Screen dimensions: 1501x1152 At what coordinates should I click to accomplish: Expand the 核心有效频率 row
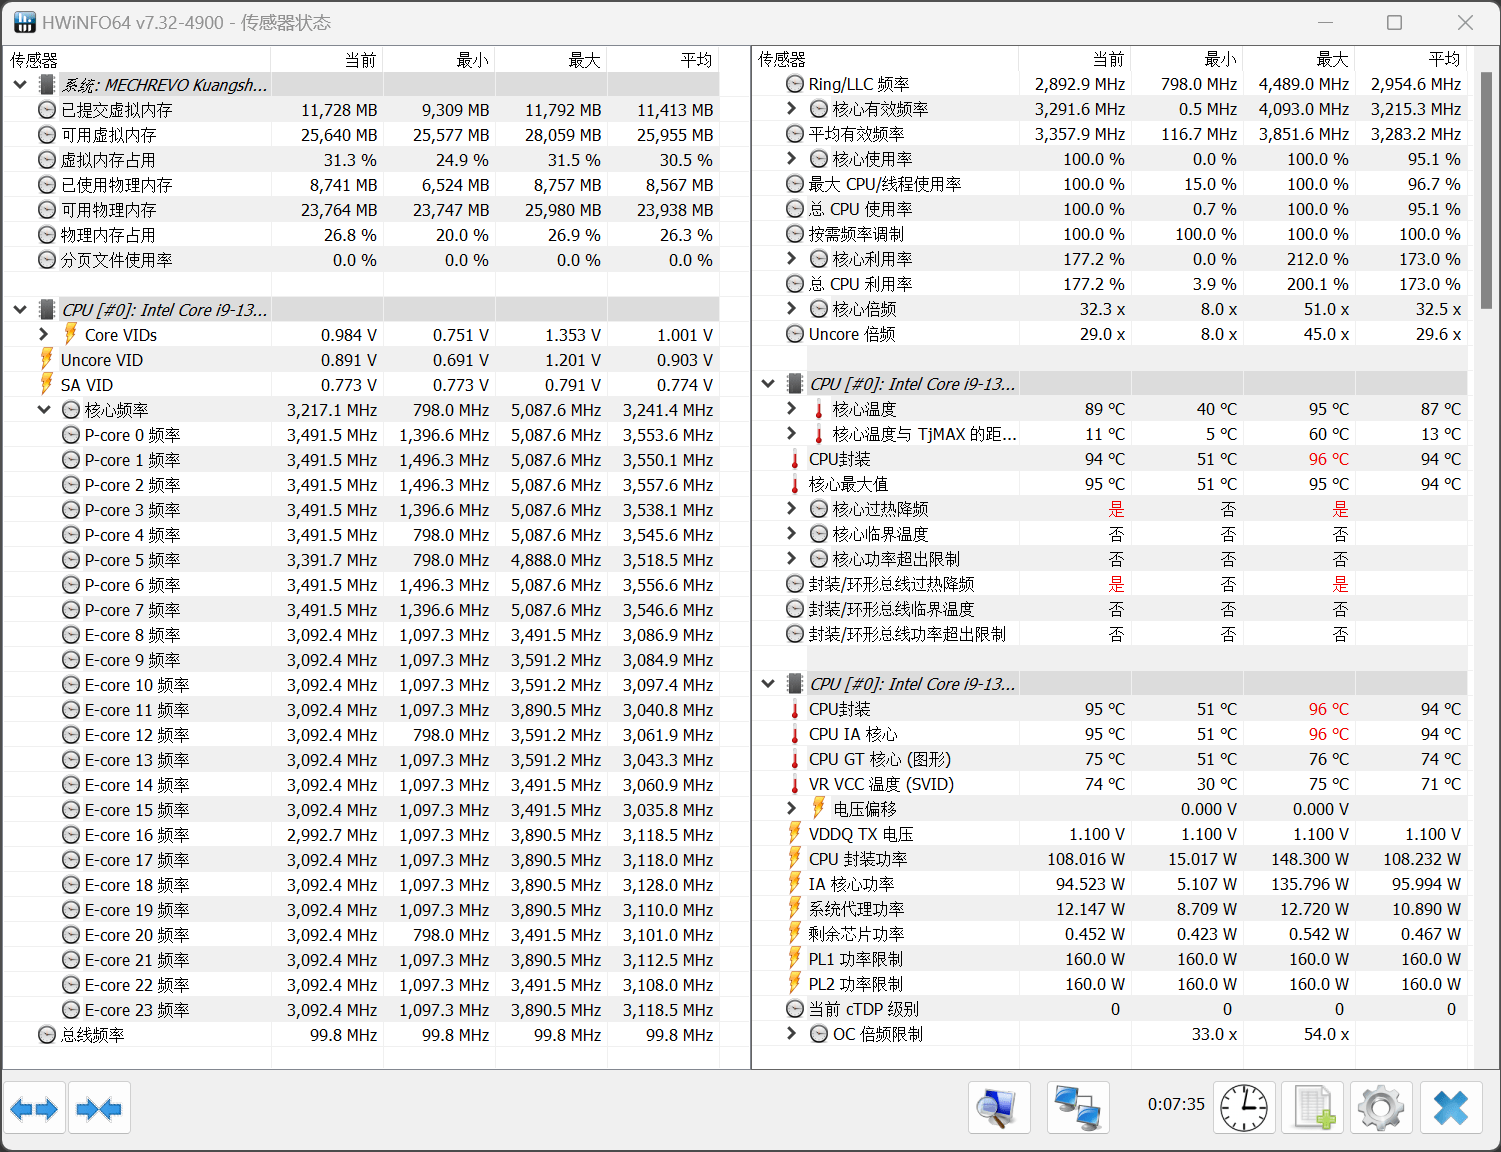click(x=792, y=109)
